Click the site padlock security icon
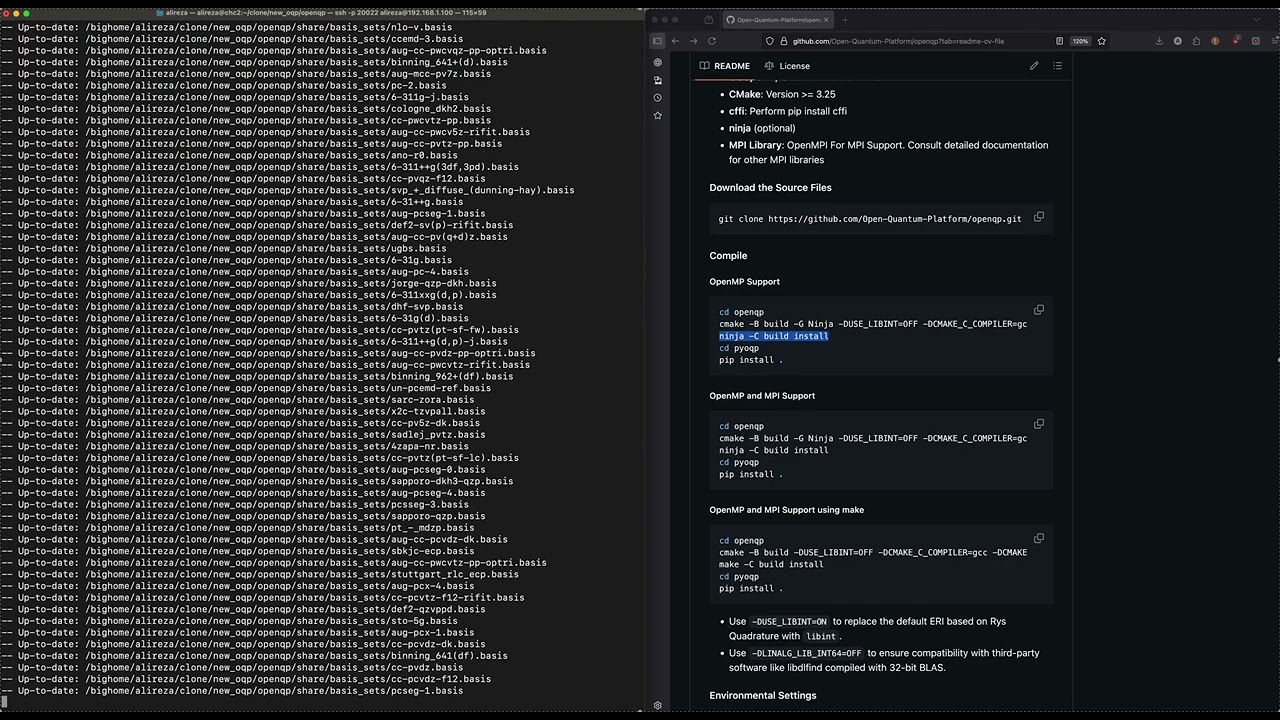1280x720 pixels. click(x=783, y=41)
